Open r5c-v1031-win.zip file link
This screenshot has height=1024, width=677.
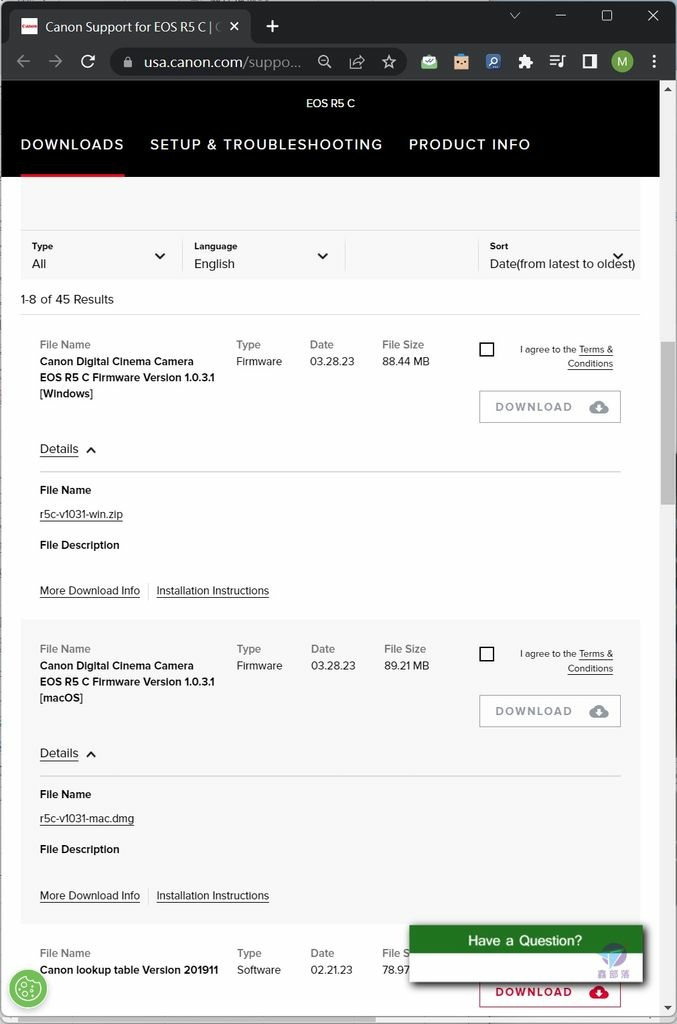(81, 514)
